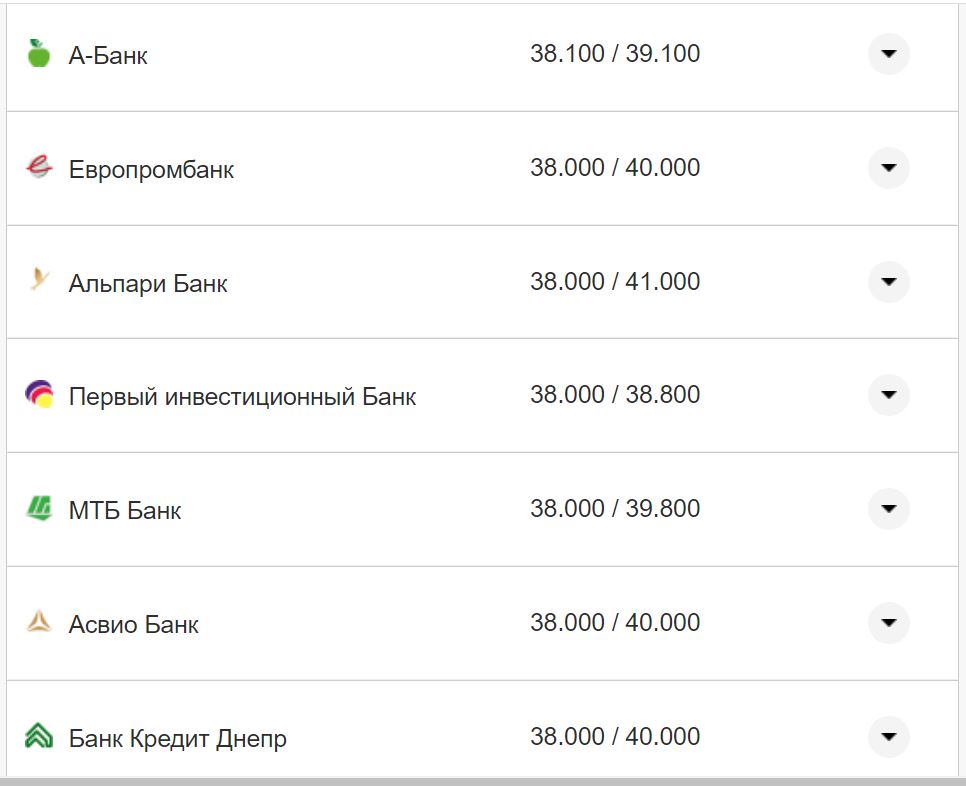The width and height of the screenshot is (966, 786).
Task: Select the Европромбанк bank name
Action: click(x=151, y=170)
